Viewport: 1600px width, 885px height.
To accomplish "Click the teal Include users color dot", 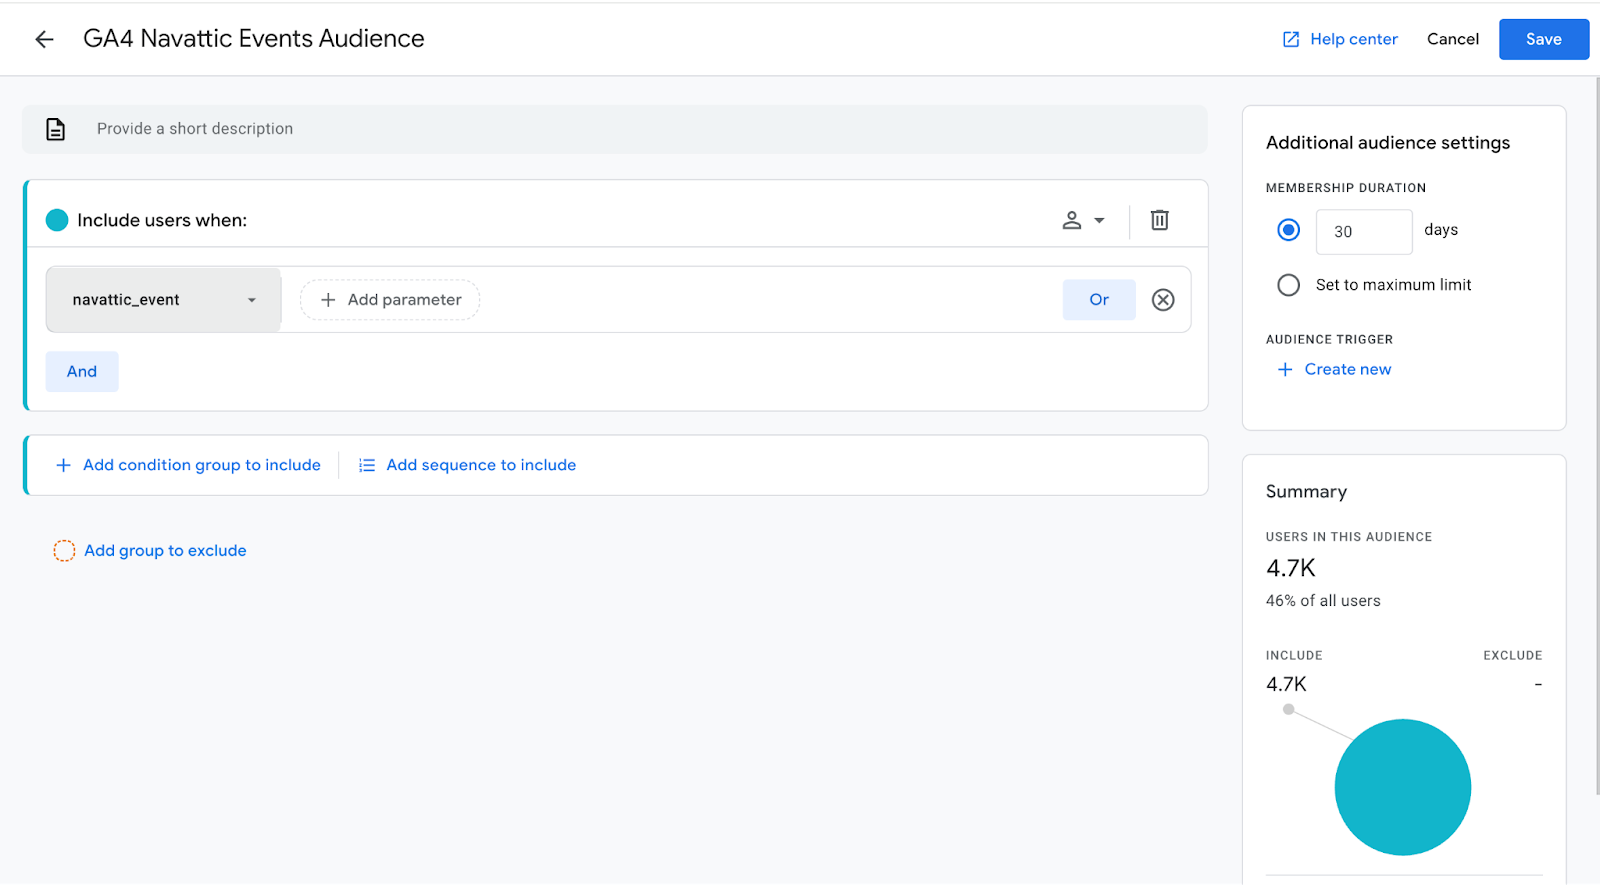I will coord(57,220).
